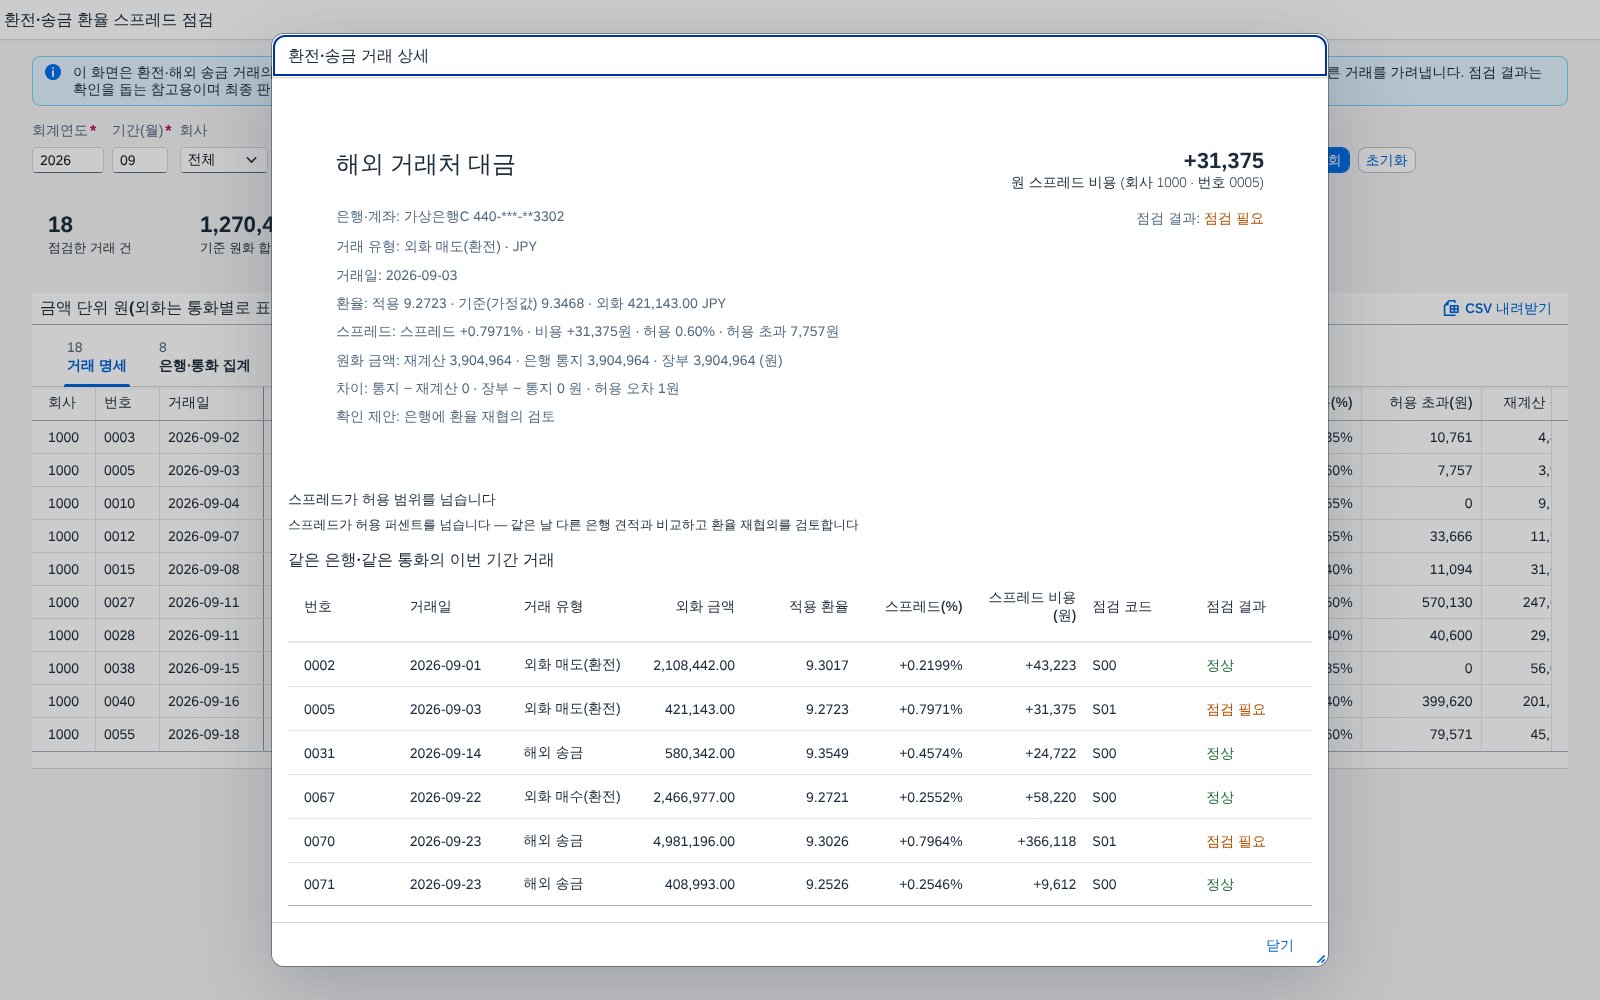
Task: Click the info icon in the message strip
Action: 53,72
